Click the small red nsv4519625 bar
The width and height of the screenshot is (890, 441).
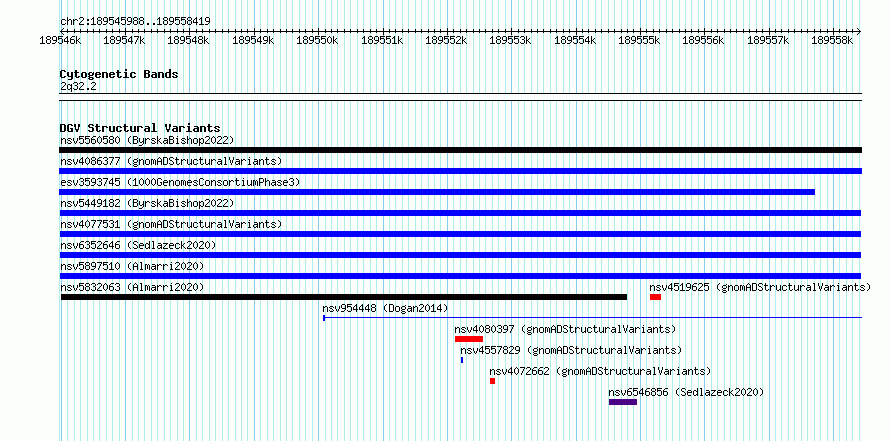pos(656,297)
